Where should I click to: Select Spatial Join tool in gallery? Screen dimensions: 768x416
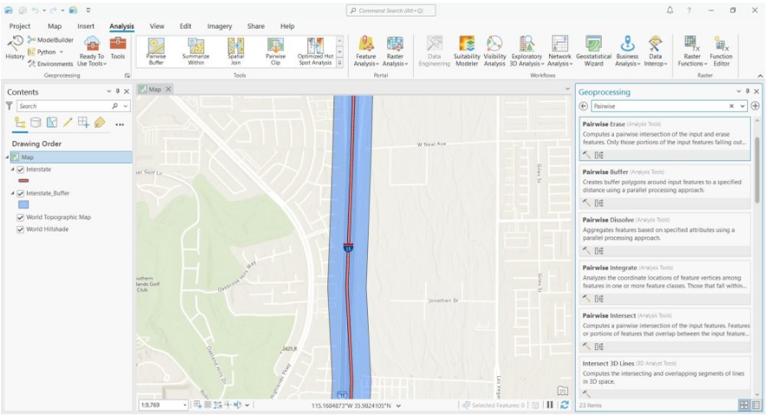coord(236,51)
